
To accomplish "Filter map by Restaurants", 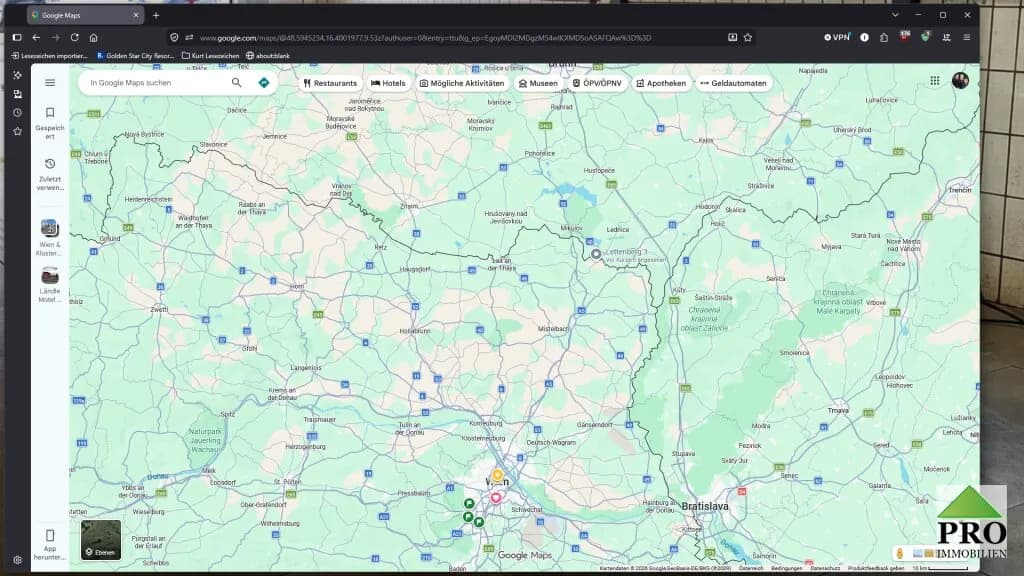I will (x=330, y=83).
